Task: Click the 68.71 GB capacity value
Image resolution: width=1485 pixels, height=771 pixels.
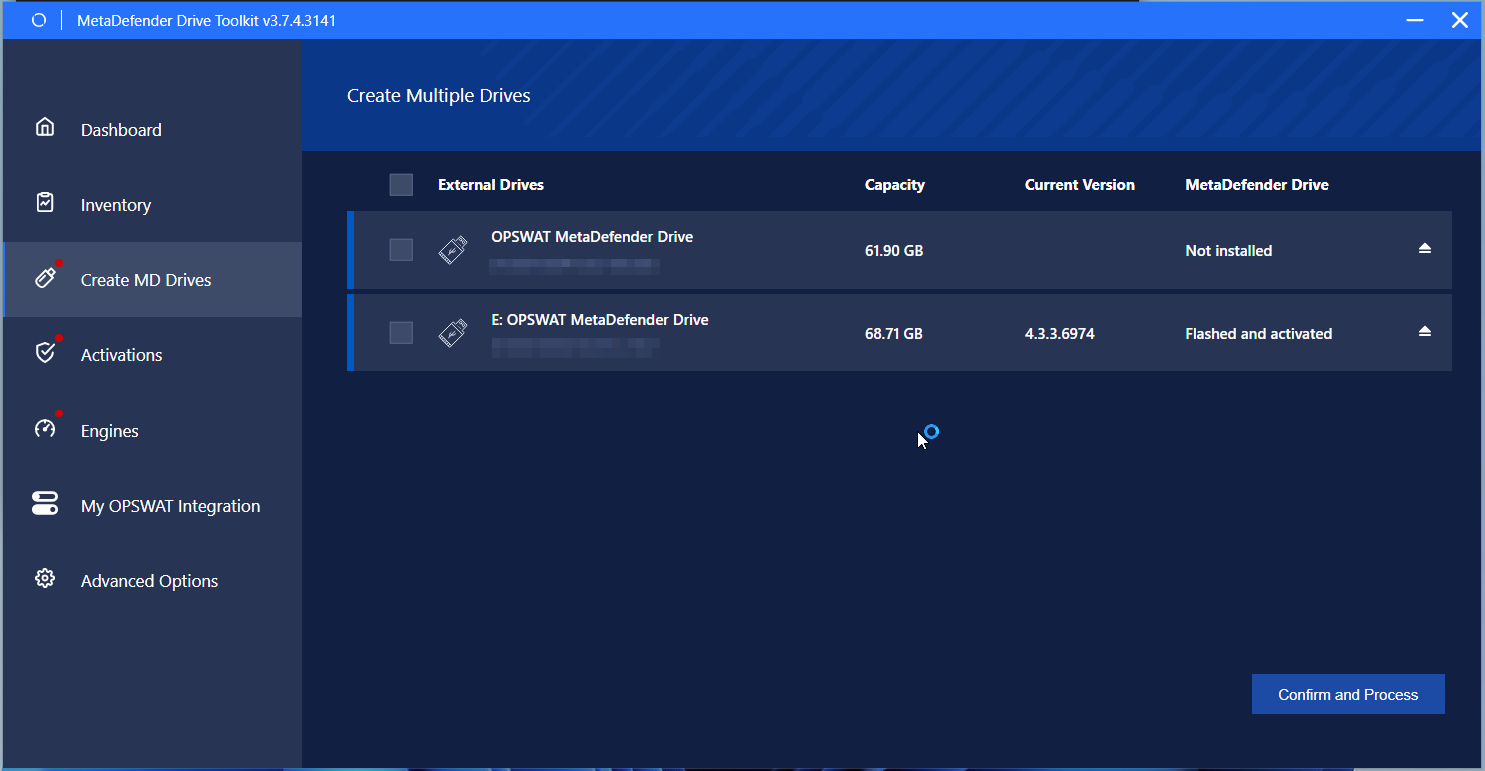Action: click(894, 334)
